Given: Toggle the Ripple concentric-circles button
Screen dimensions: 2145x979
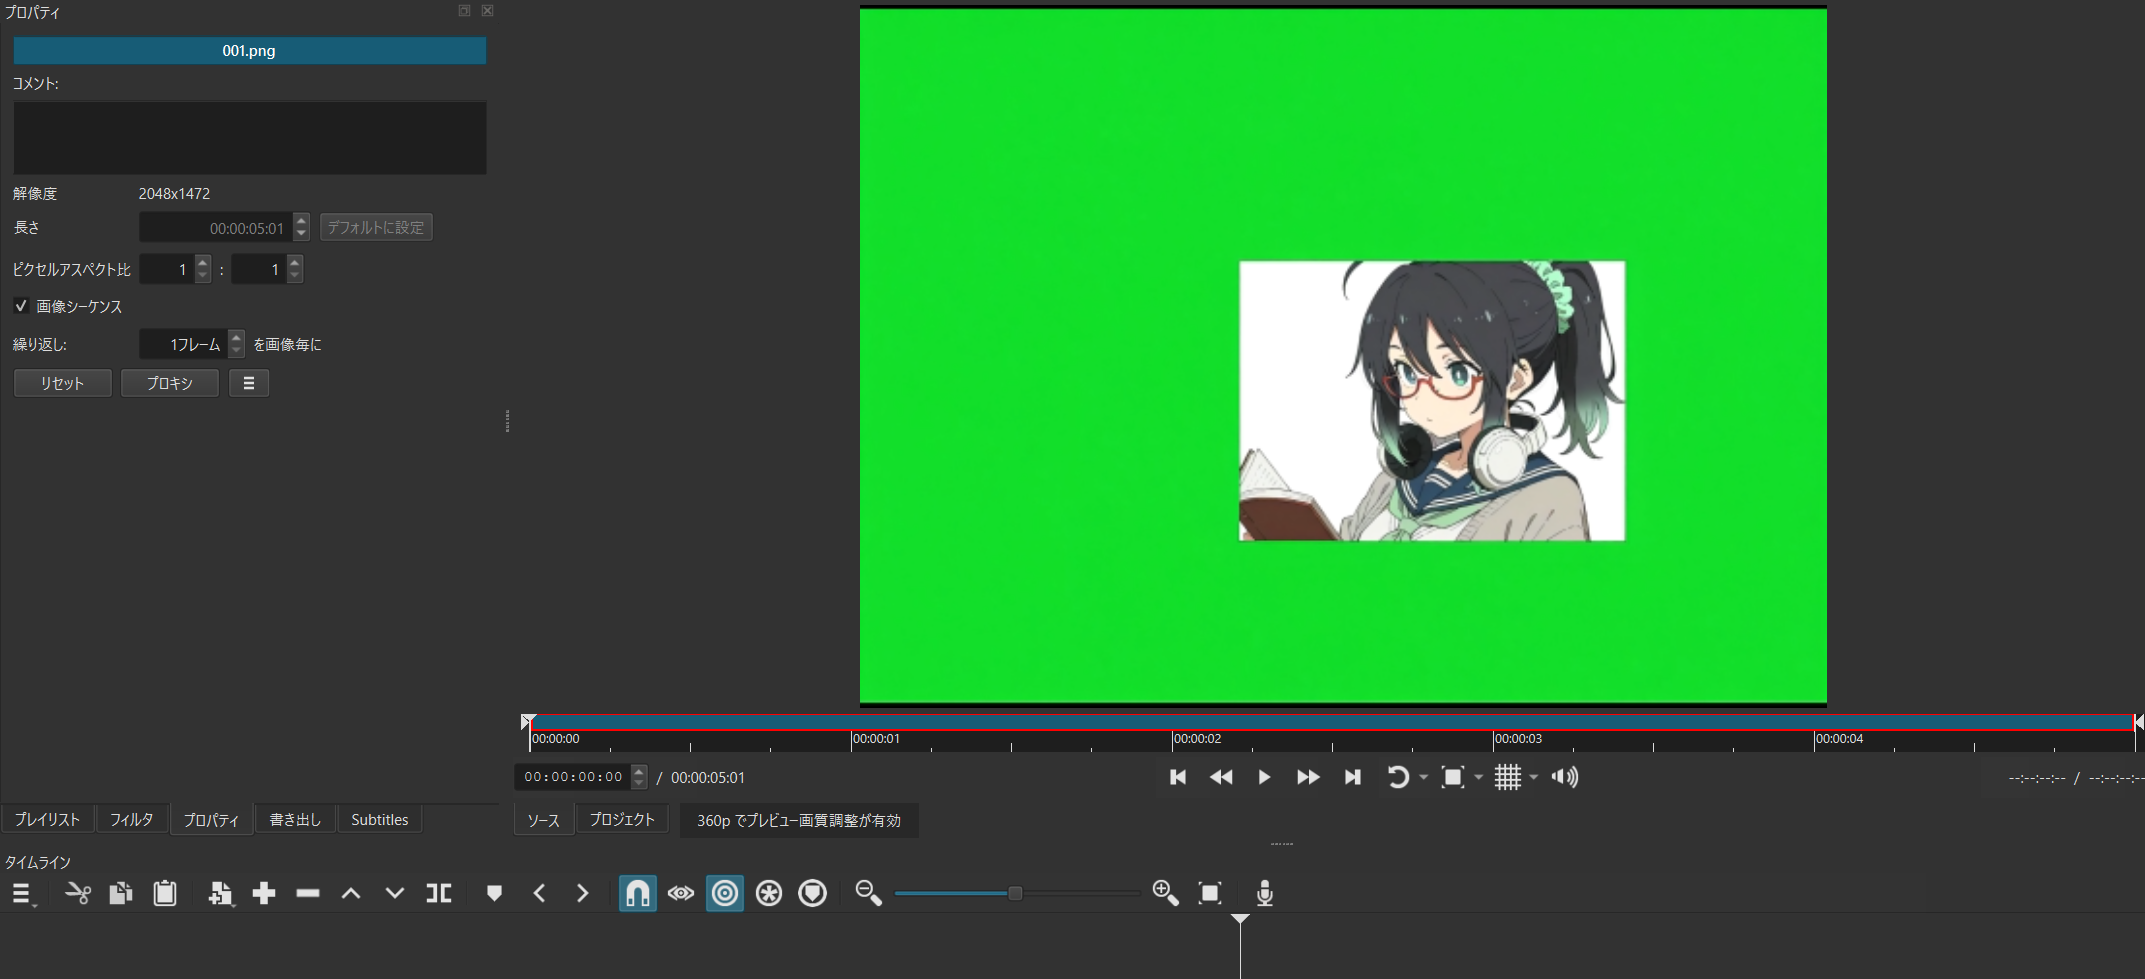Looking at the screenshot, I should click(x=725, y=893).
